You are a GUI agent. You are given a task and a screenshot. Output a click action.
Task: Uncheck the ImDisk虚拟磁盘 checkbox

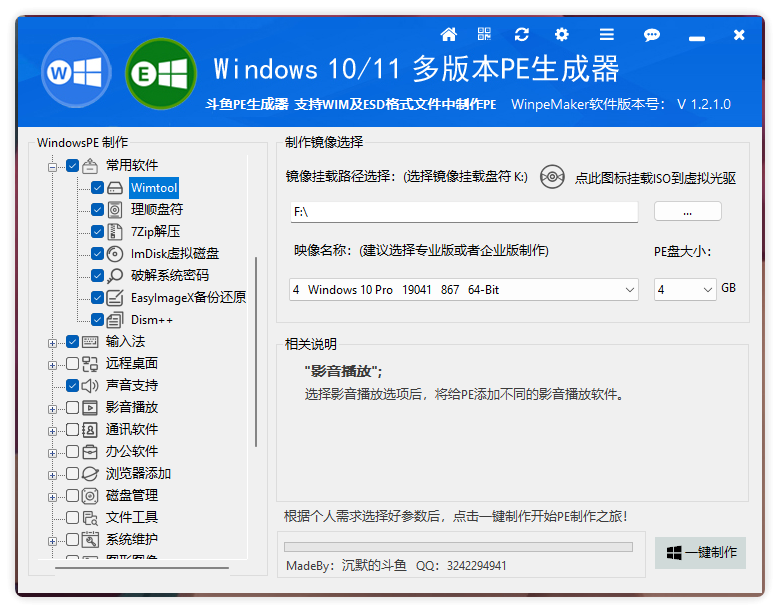(98, 254)
